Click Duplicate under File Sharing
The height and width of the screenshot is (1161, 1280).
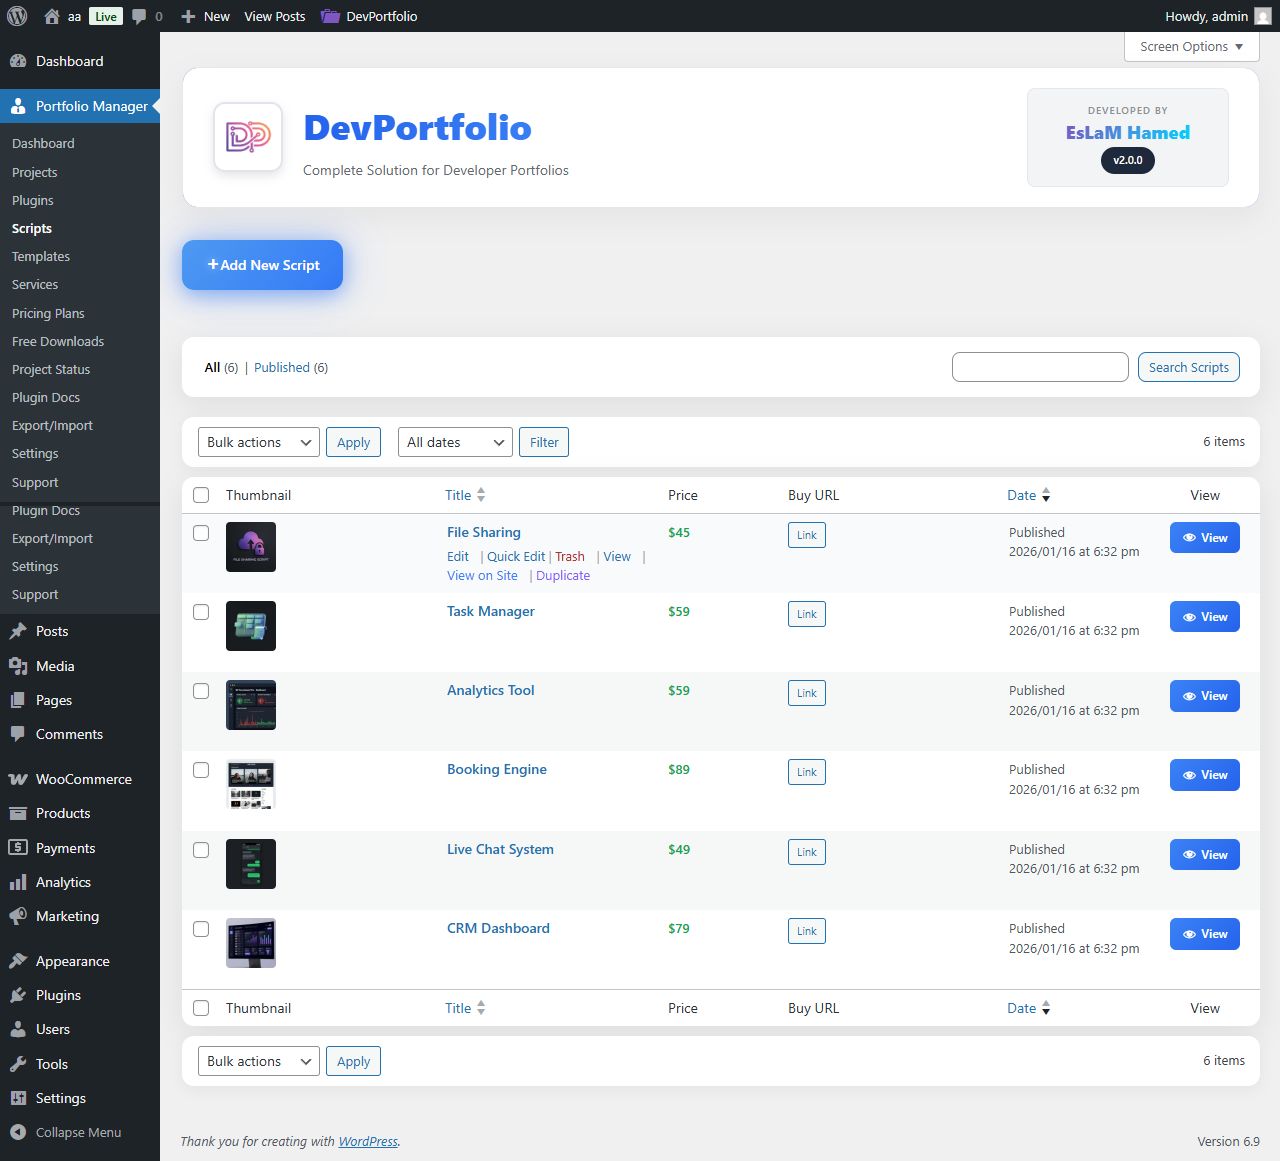(x=563, y=575)
